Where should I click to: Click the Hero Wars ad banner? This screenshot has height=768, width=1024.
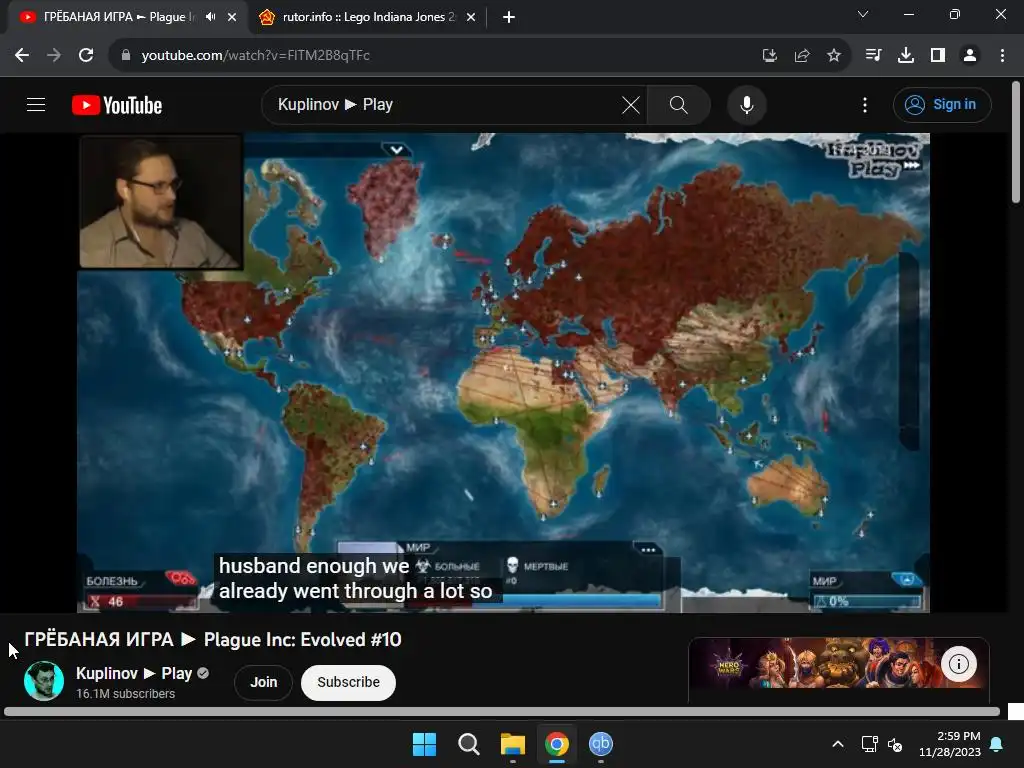point(839,665)
